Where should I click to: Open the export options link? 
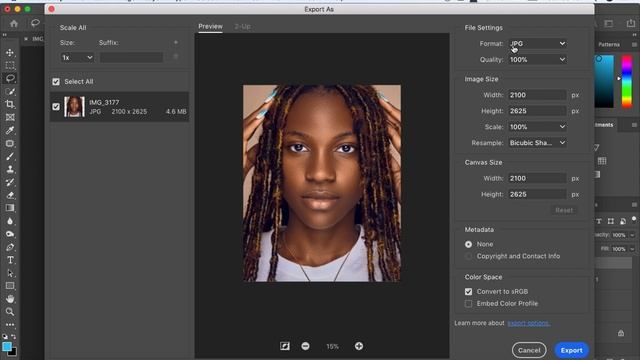[x=529, y=323]
